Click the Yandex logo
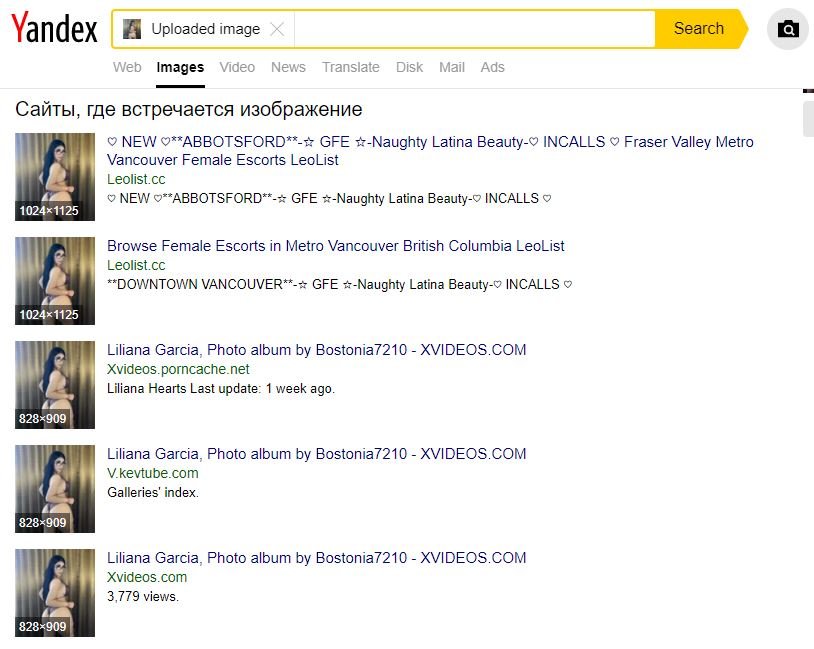This screenshot has width=814, height=649. [55, 28]
